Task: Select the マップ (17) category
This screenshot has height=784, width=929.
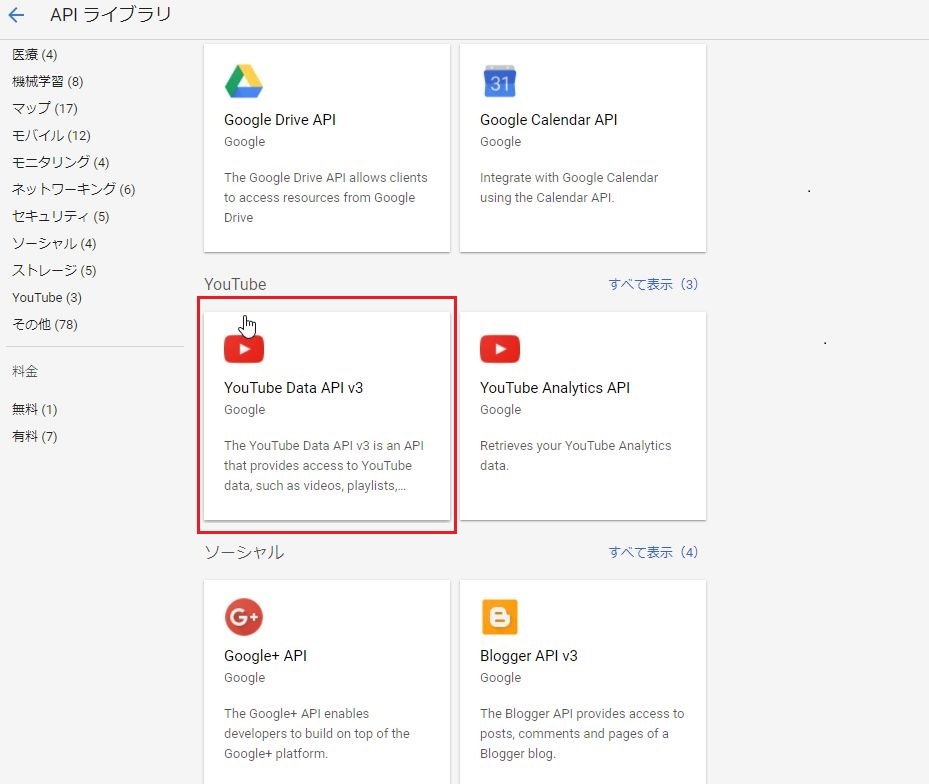Action: (44, 108)
